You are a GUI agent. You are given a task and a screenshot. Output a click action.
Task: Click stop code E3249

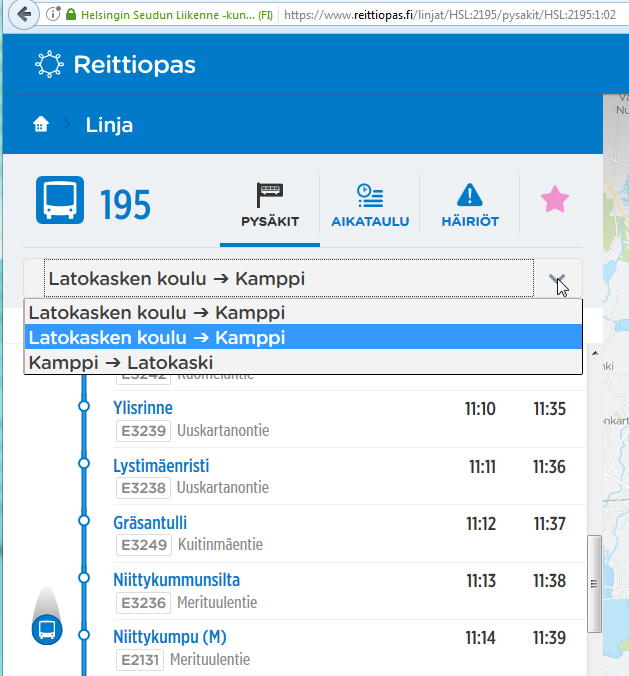[x=144, y=545]
